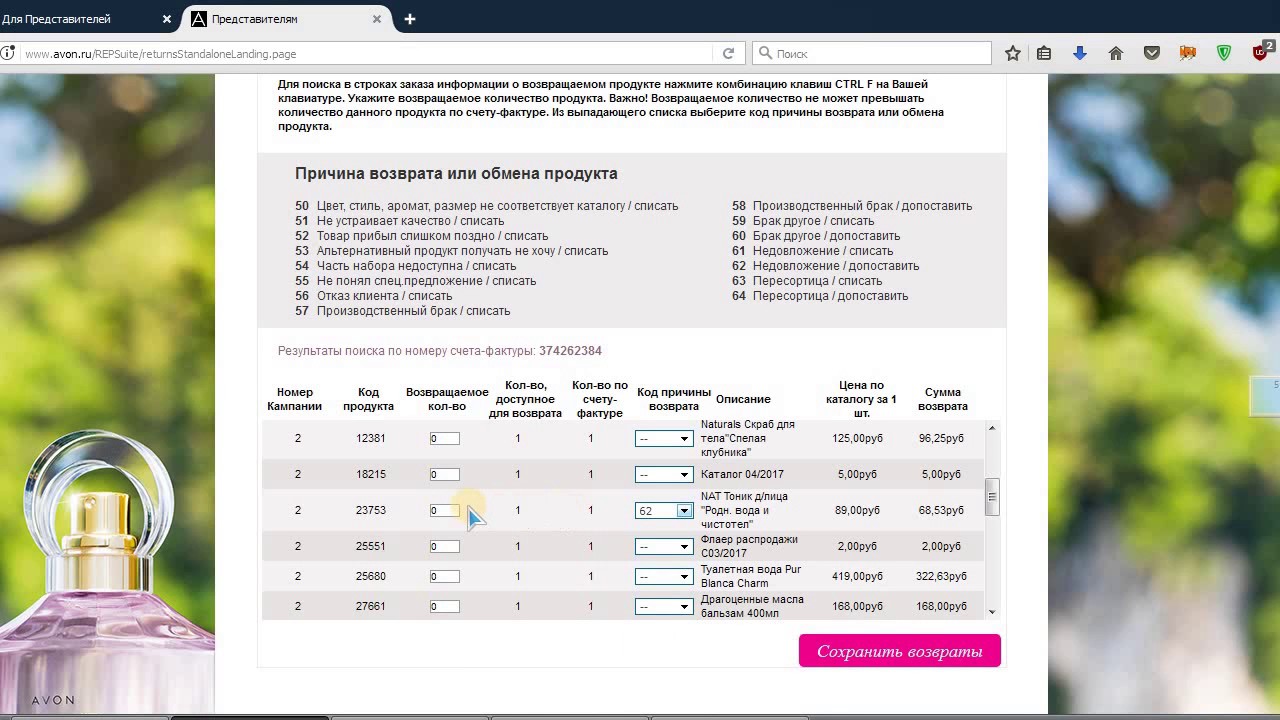The height and width of the screenshot is (720, 1280).
Task: Click the return quantity field for product 18215
Action: click(445, 475)
